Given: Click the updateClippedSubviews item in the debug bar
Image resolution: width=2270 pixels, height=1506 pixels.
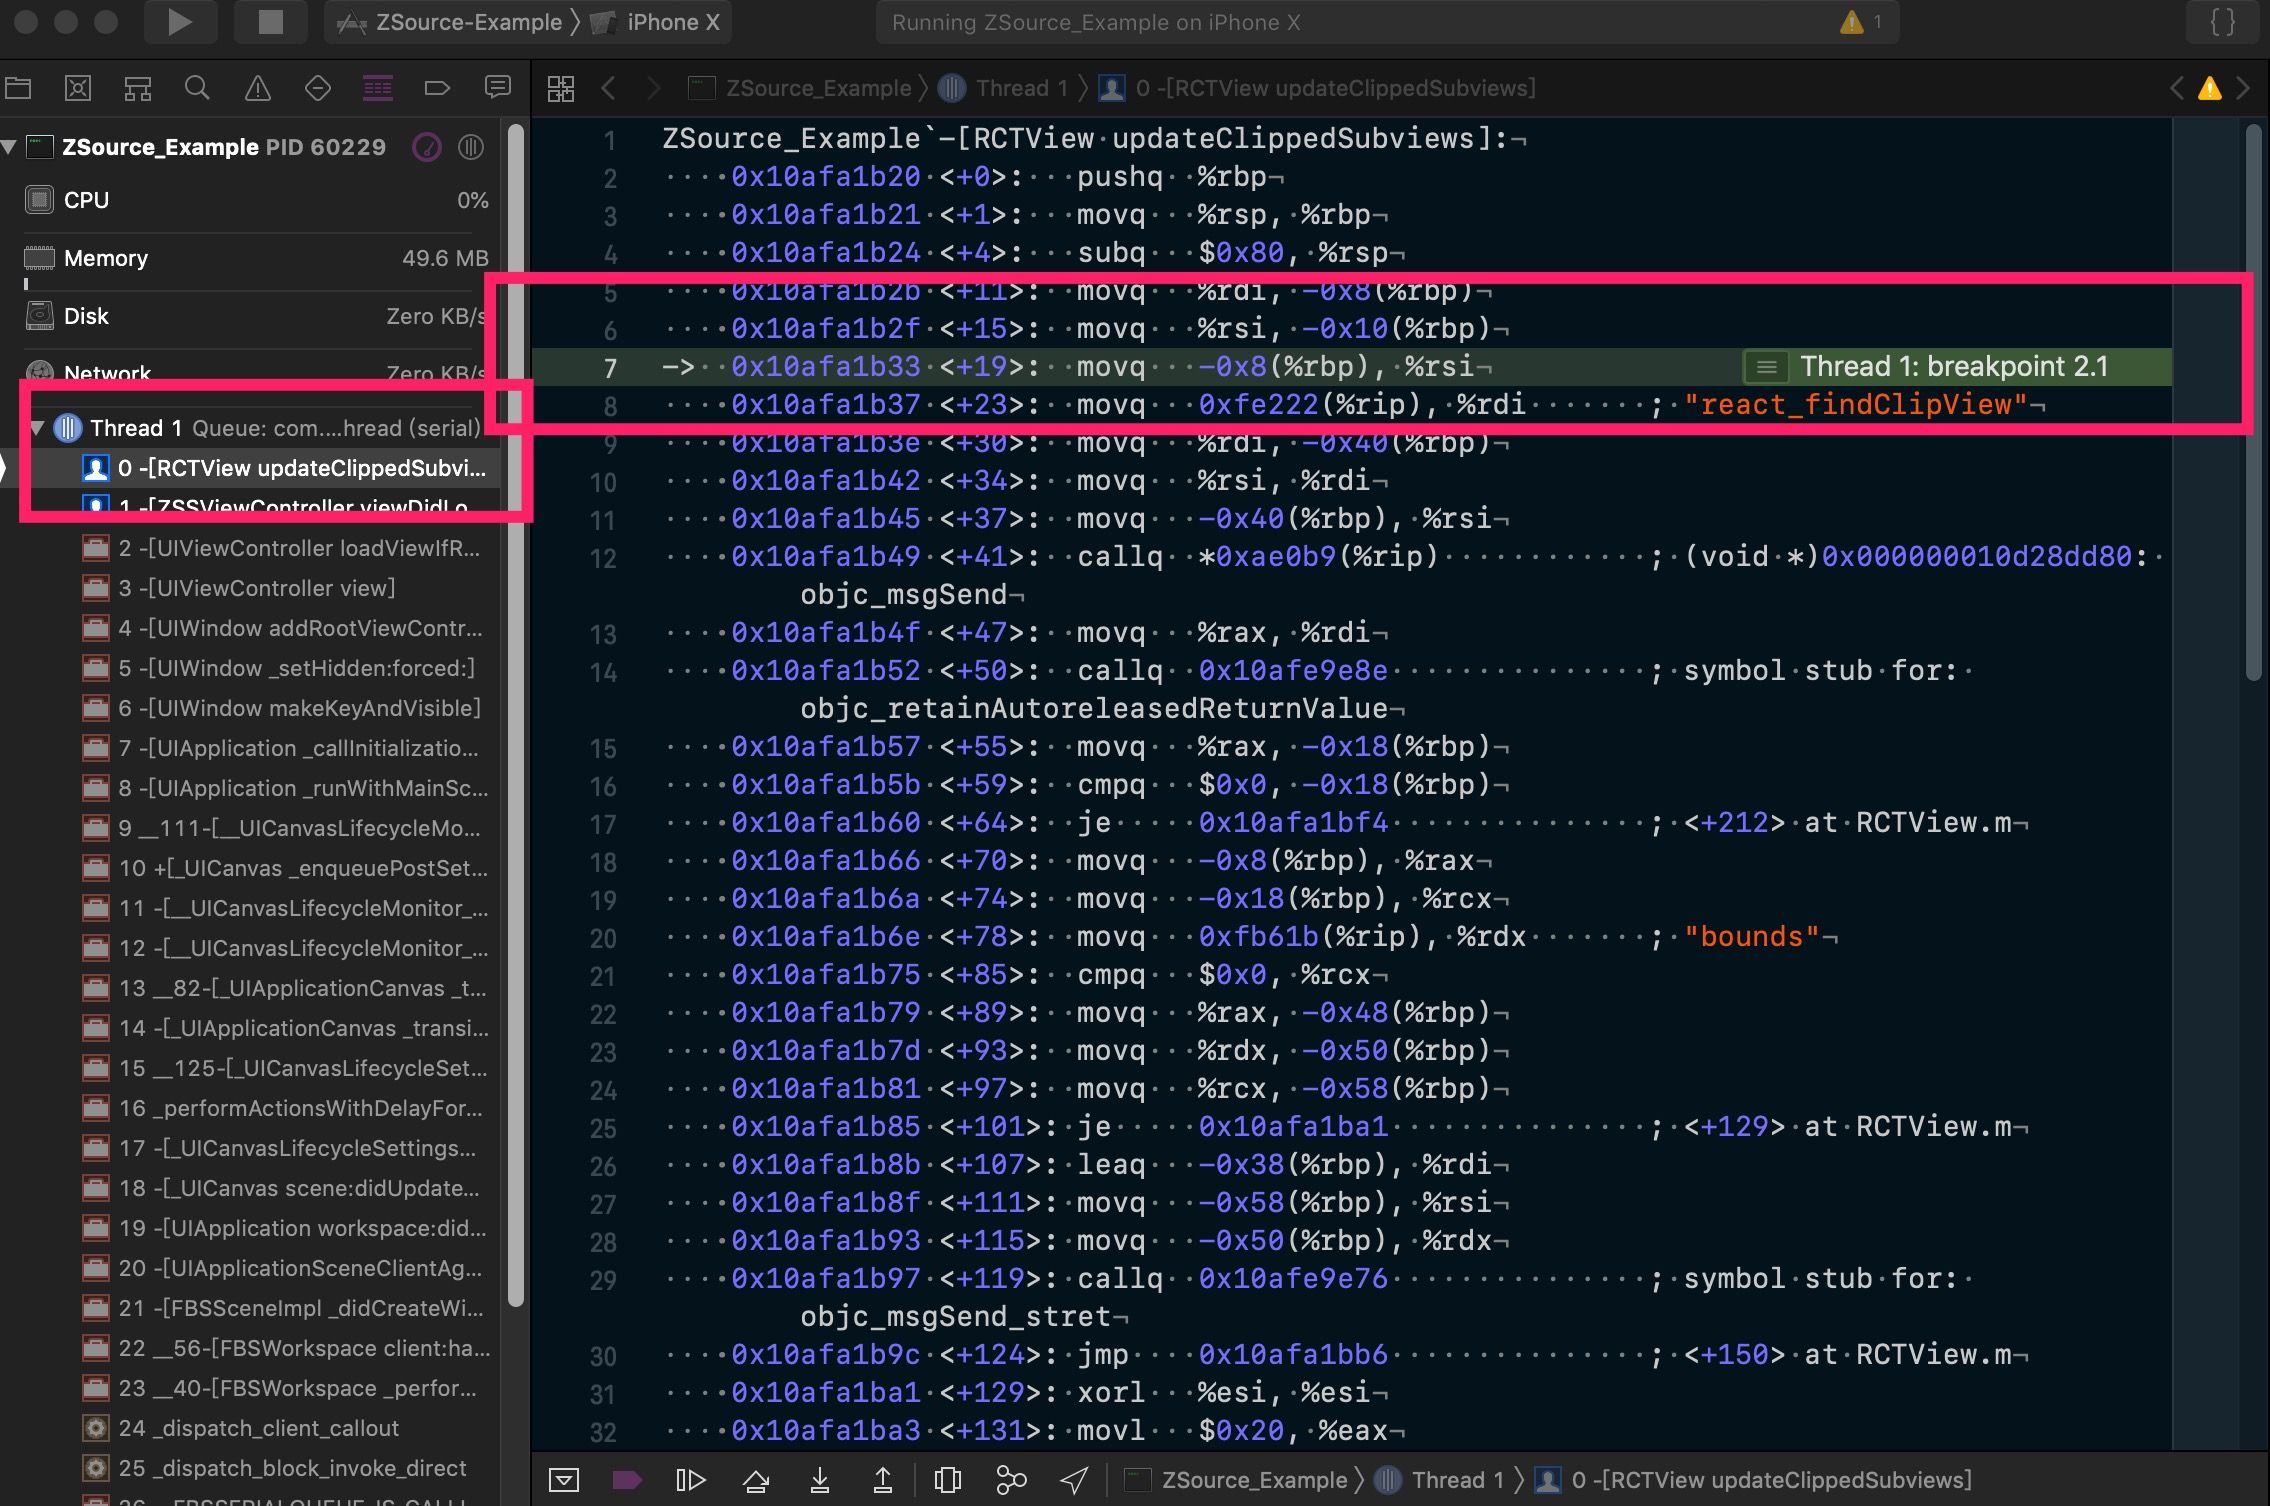Looking at the screenshot, I should pos(1754,1480).
